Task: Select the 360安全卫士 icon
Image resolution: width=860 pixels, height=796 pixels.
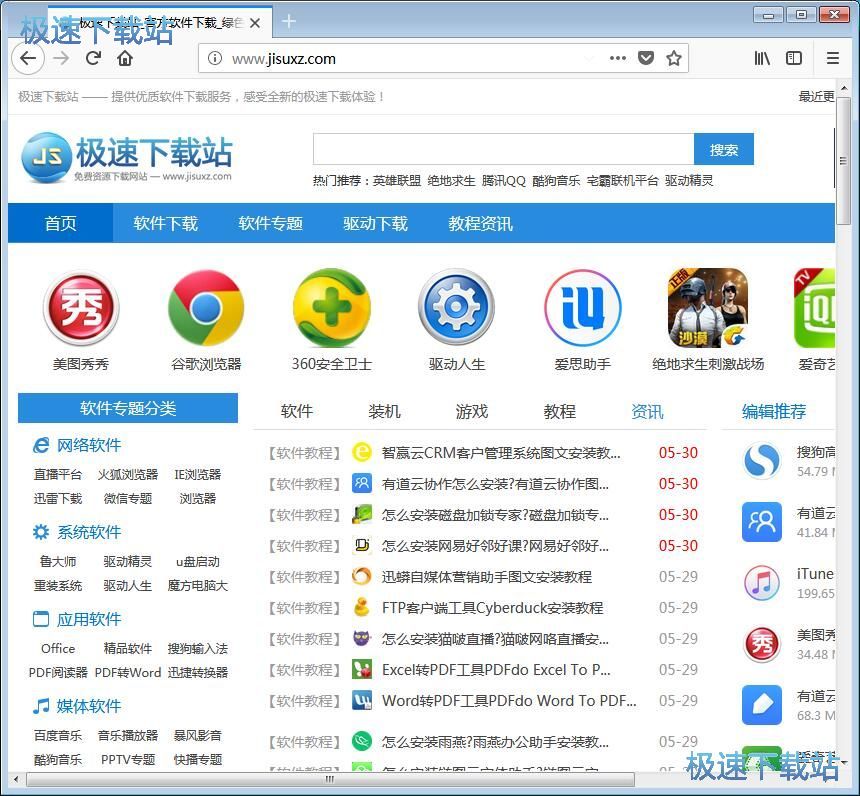Action: (x=331, y=308)
